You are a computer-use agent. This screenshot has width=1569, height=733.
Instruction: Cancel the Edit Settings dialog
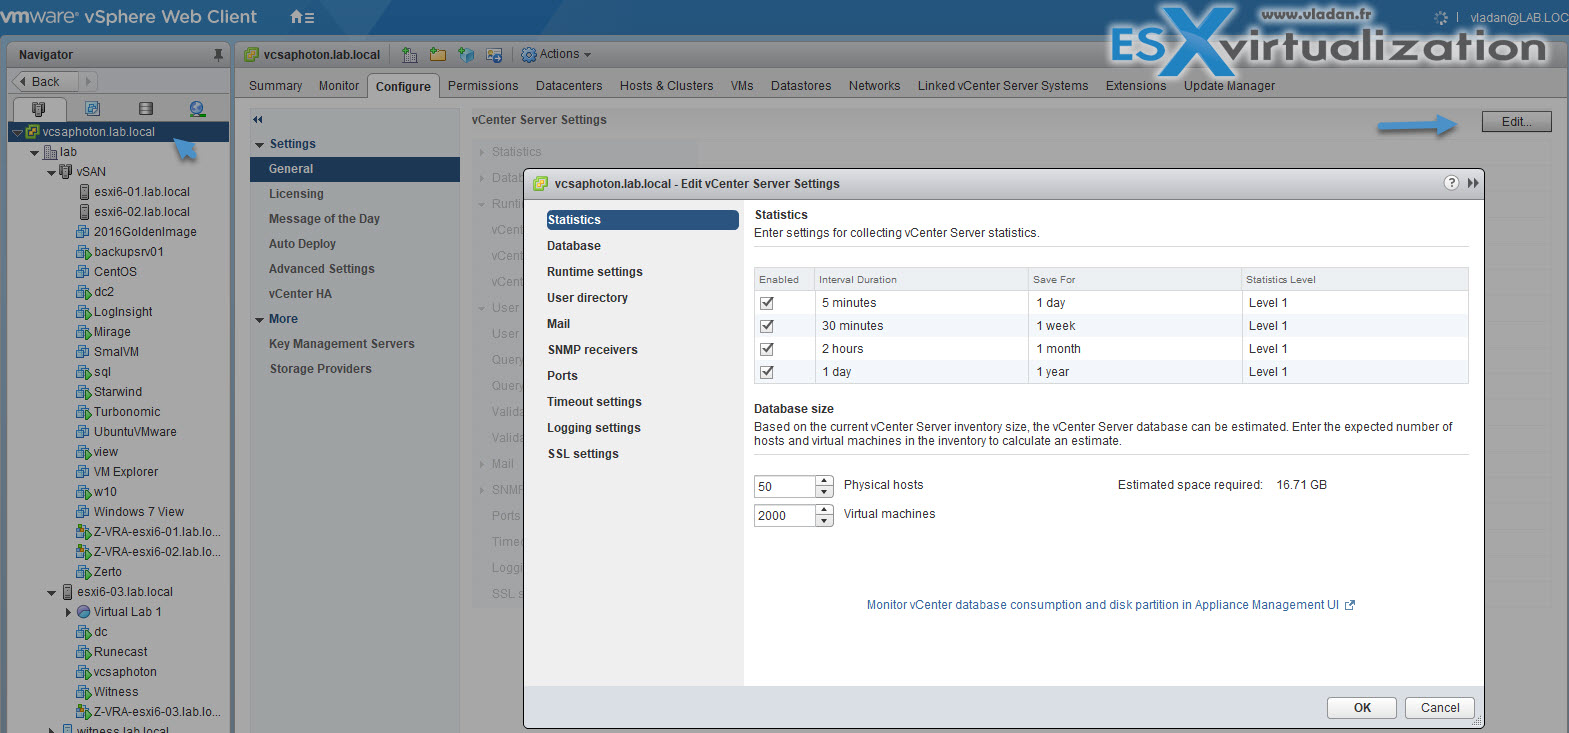point(1440,708)
